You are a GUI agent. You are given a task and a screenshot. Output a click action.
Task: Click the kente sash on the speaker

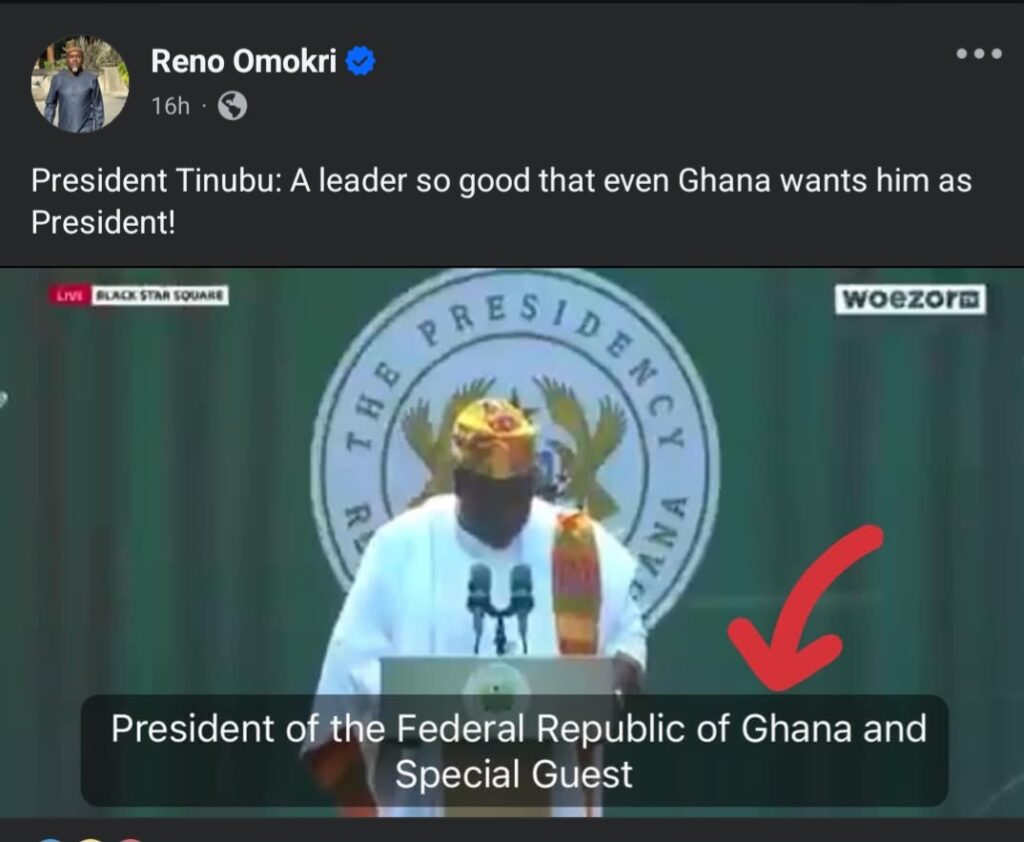pos(575,581)
